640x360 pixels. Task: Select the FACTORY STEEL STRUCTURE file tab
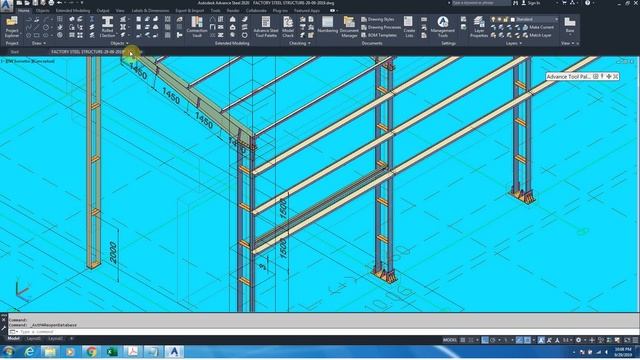(88, 52)
